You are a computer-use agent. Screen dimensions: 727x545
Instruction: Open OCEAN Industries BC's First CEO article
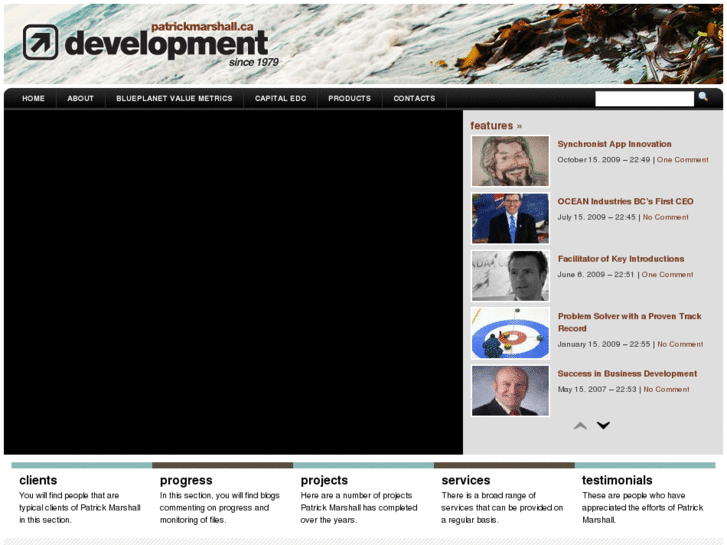pyautogui.click(x=625, y=201)
